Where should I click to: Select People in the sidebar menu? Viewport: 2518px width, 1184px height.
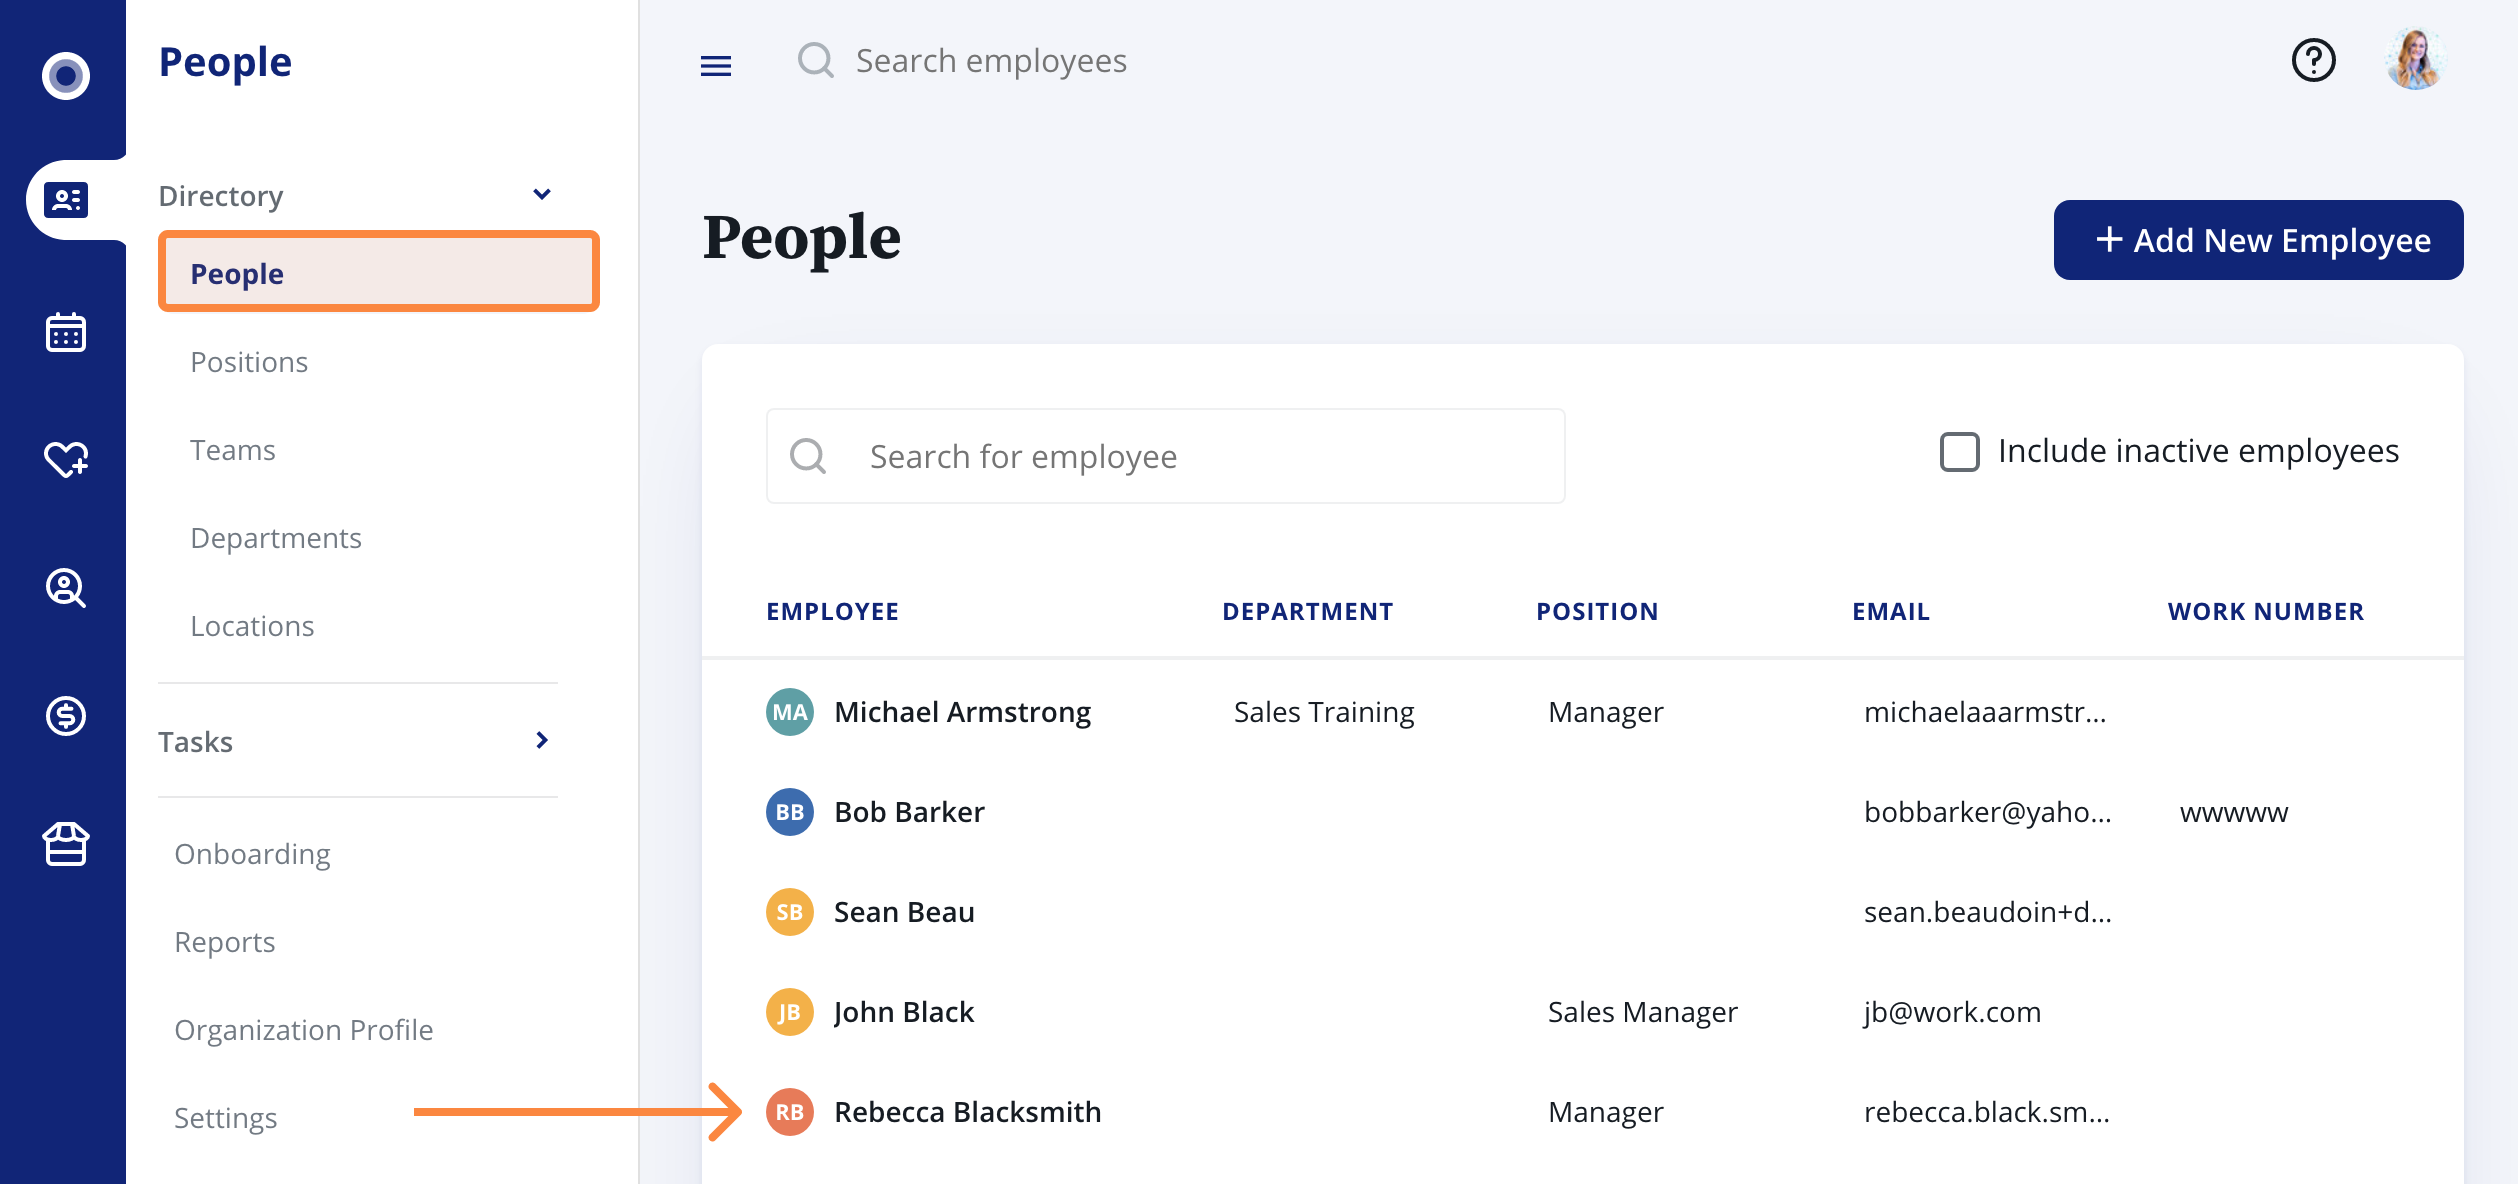pos(237,273)
